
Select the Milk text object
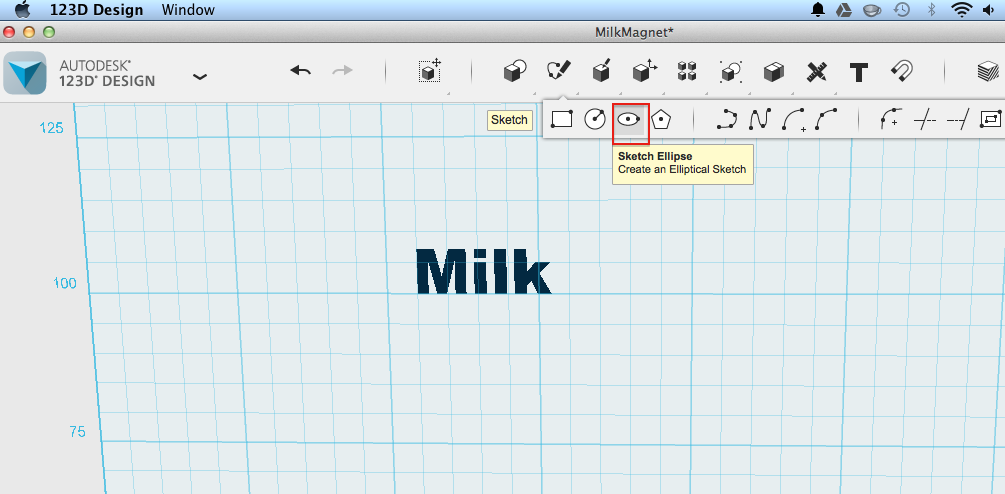484,271
